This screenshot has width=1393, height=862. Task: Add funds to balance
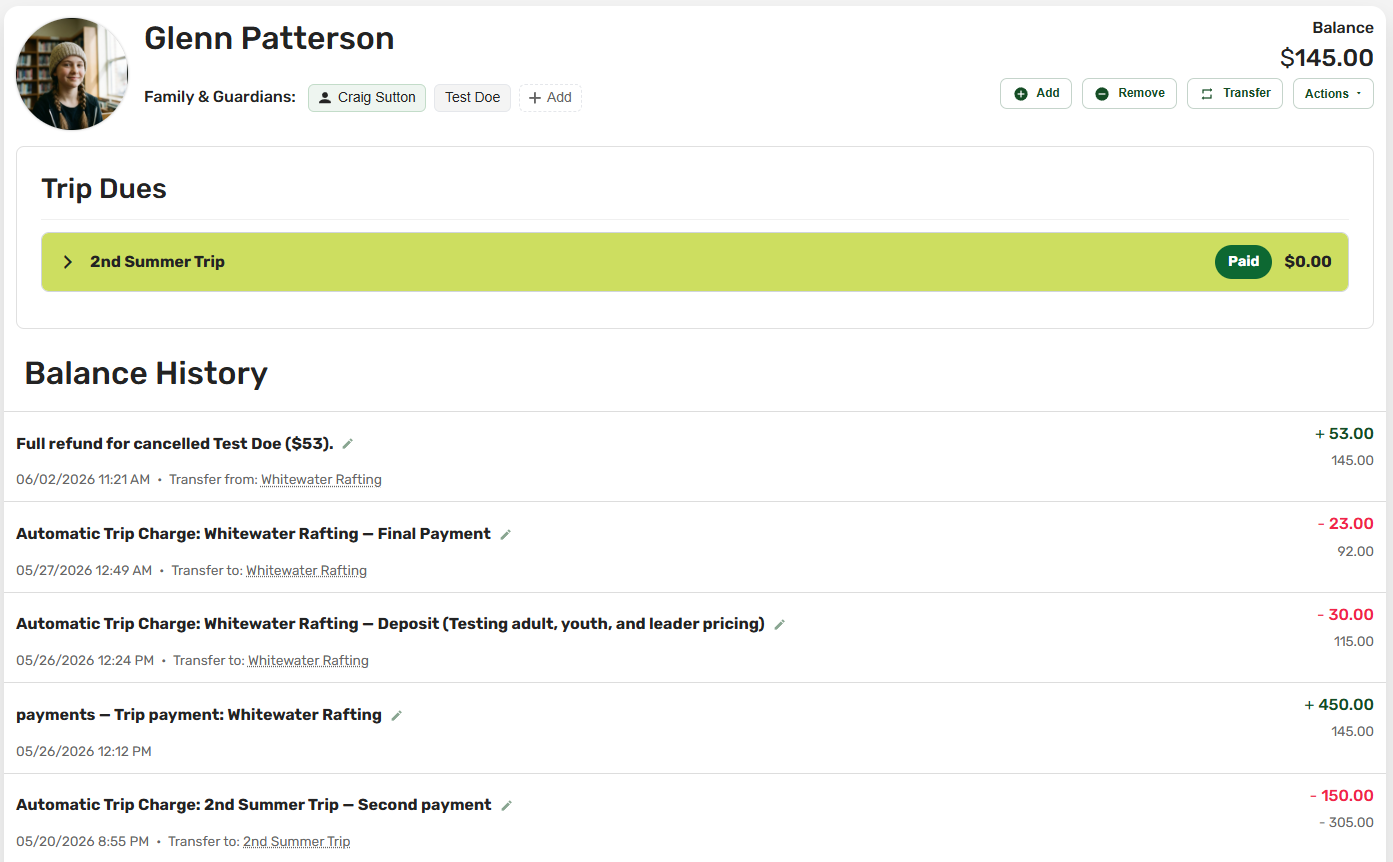[x=1036, y=93]
